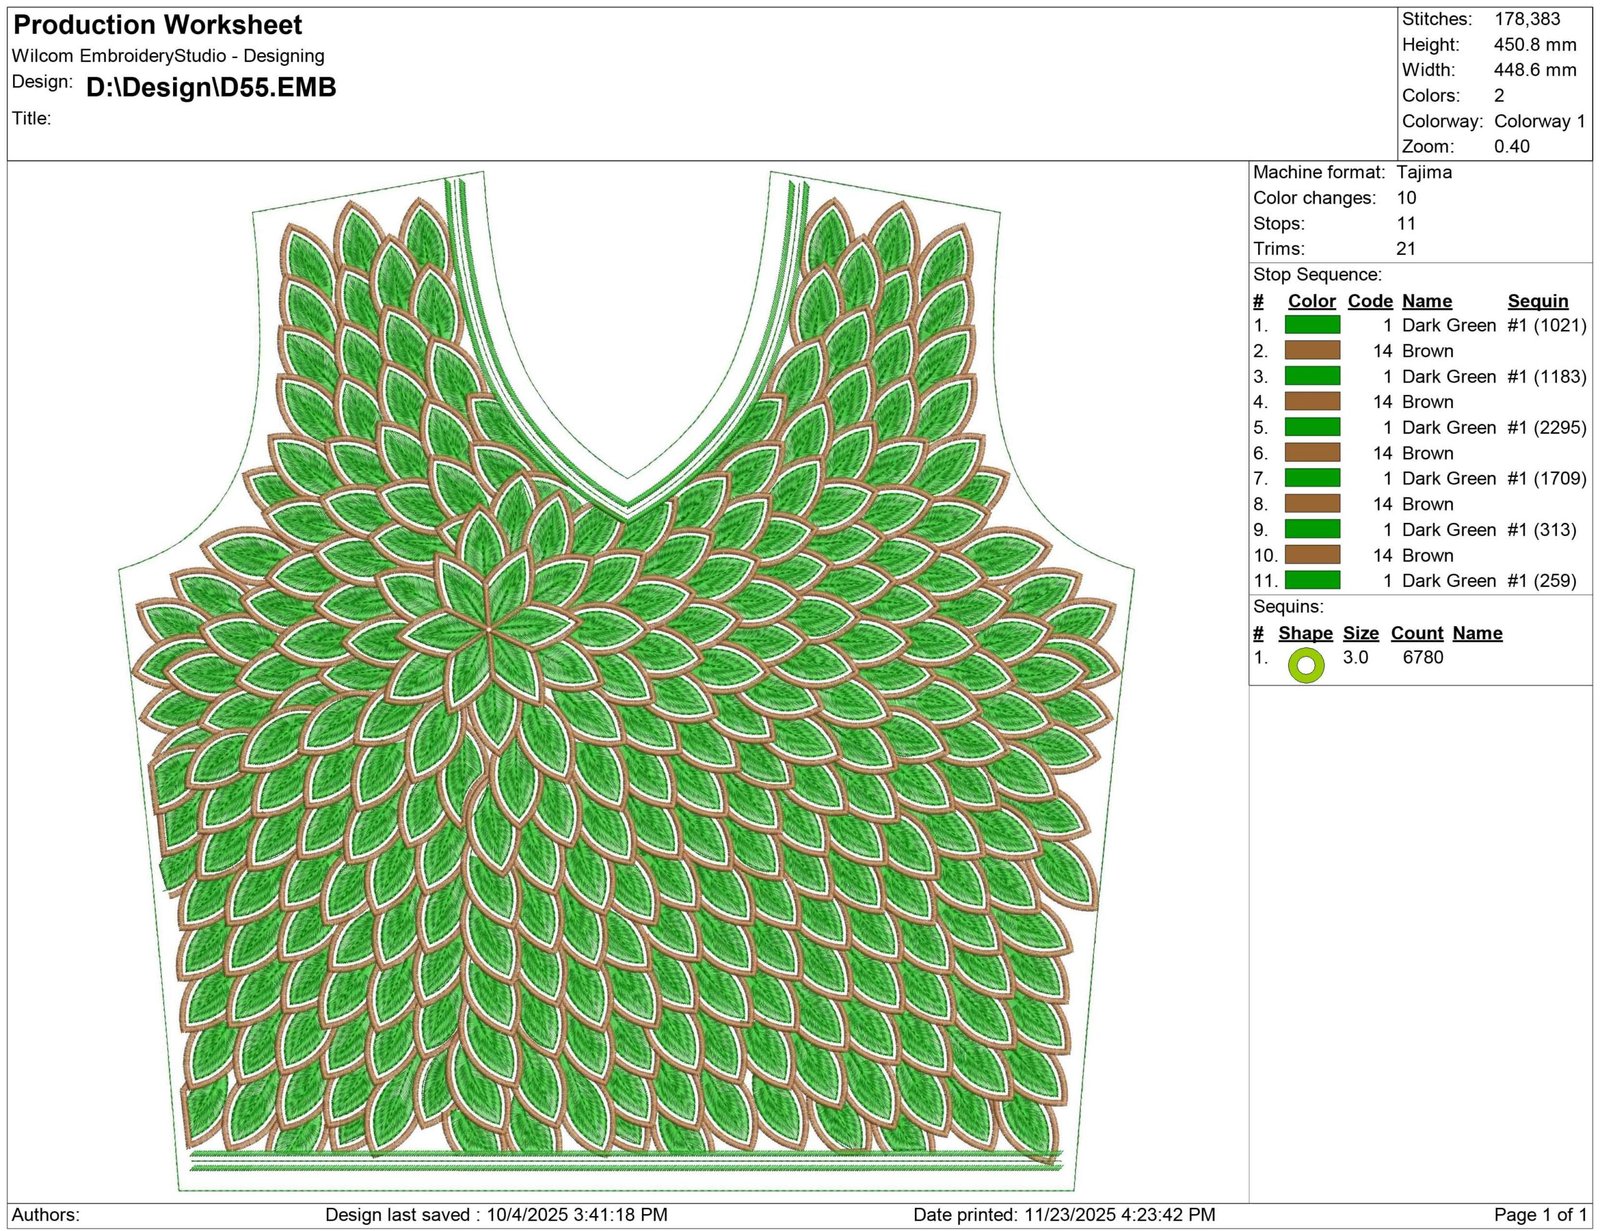Click the central flower of the embroidery design
The height and width of the screenshot is (1231, 1600).
pyautogui.click(x=490, y=630)
